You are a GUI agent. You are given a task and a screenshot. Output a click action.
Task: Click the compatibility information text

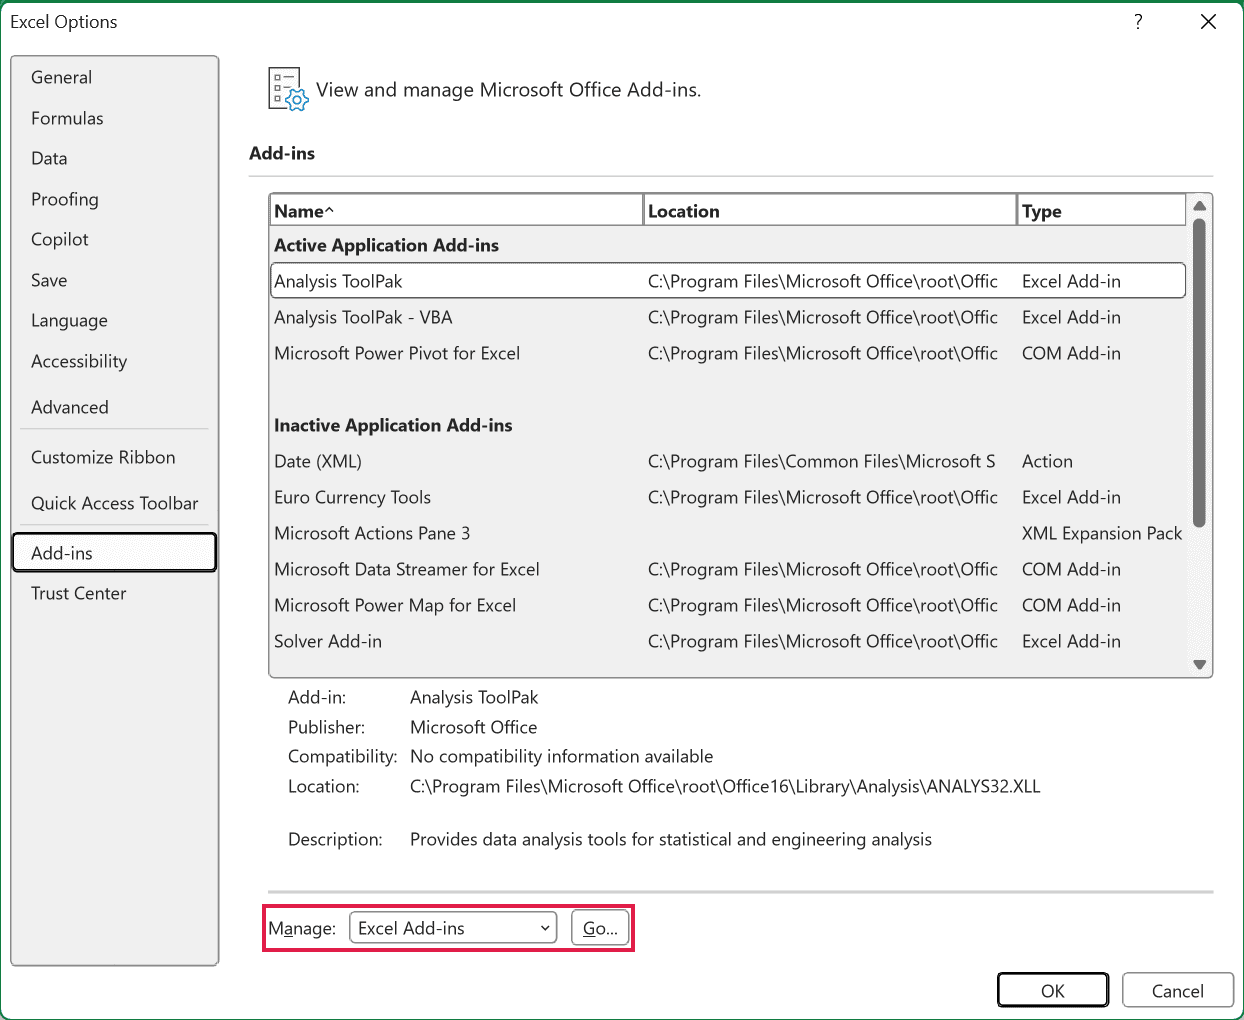point(562,756)
